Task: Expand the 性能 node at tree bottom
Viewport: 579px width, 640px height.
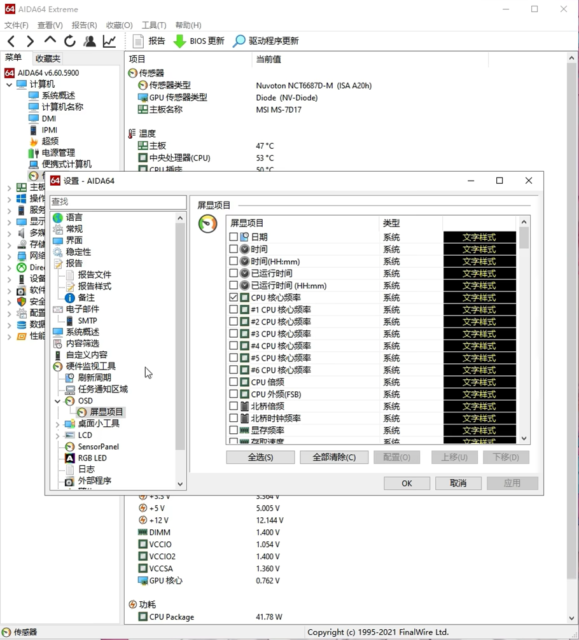Action: 9,337
